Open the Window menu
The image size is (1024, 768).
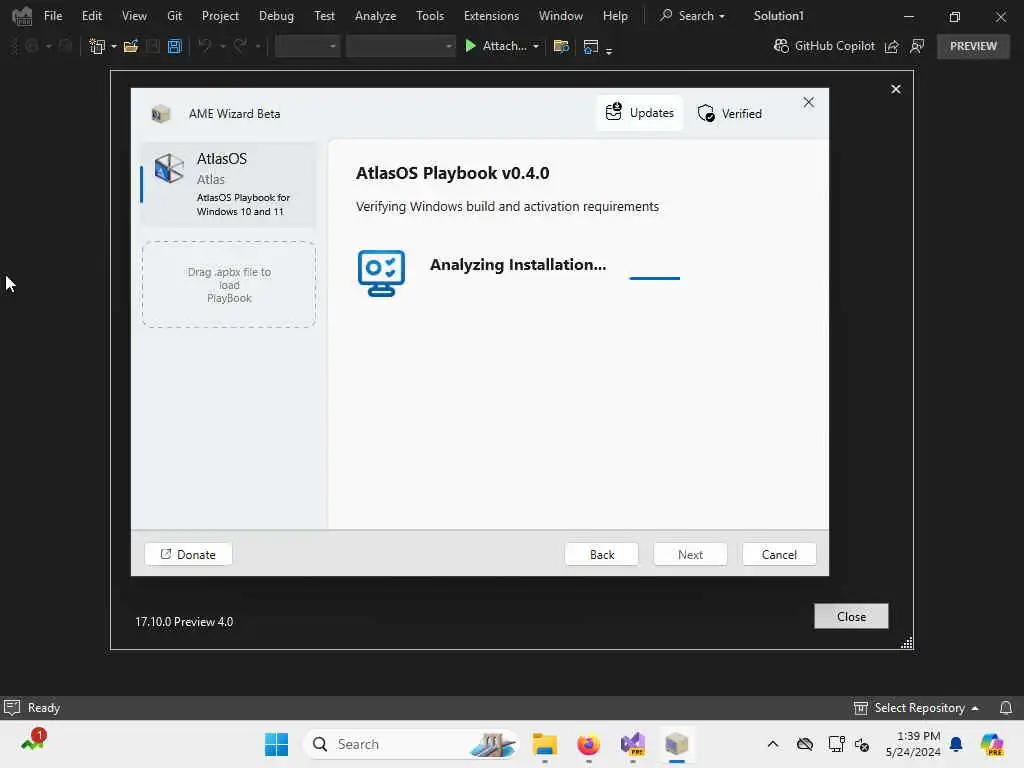click(x=560, y=16)
